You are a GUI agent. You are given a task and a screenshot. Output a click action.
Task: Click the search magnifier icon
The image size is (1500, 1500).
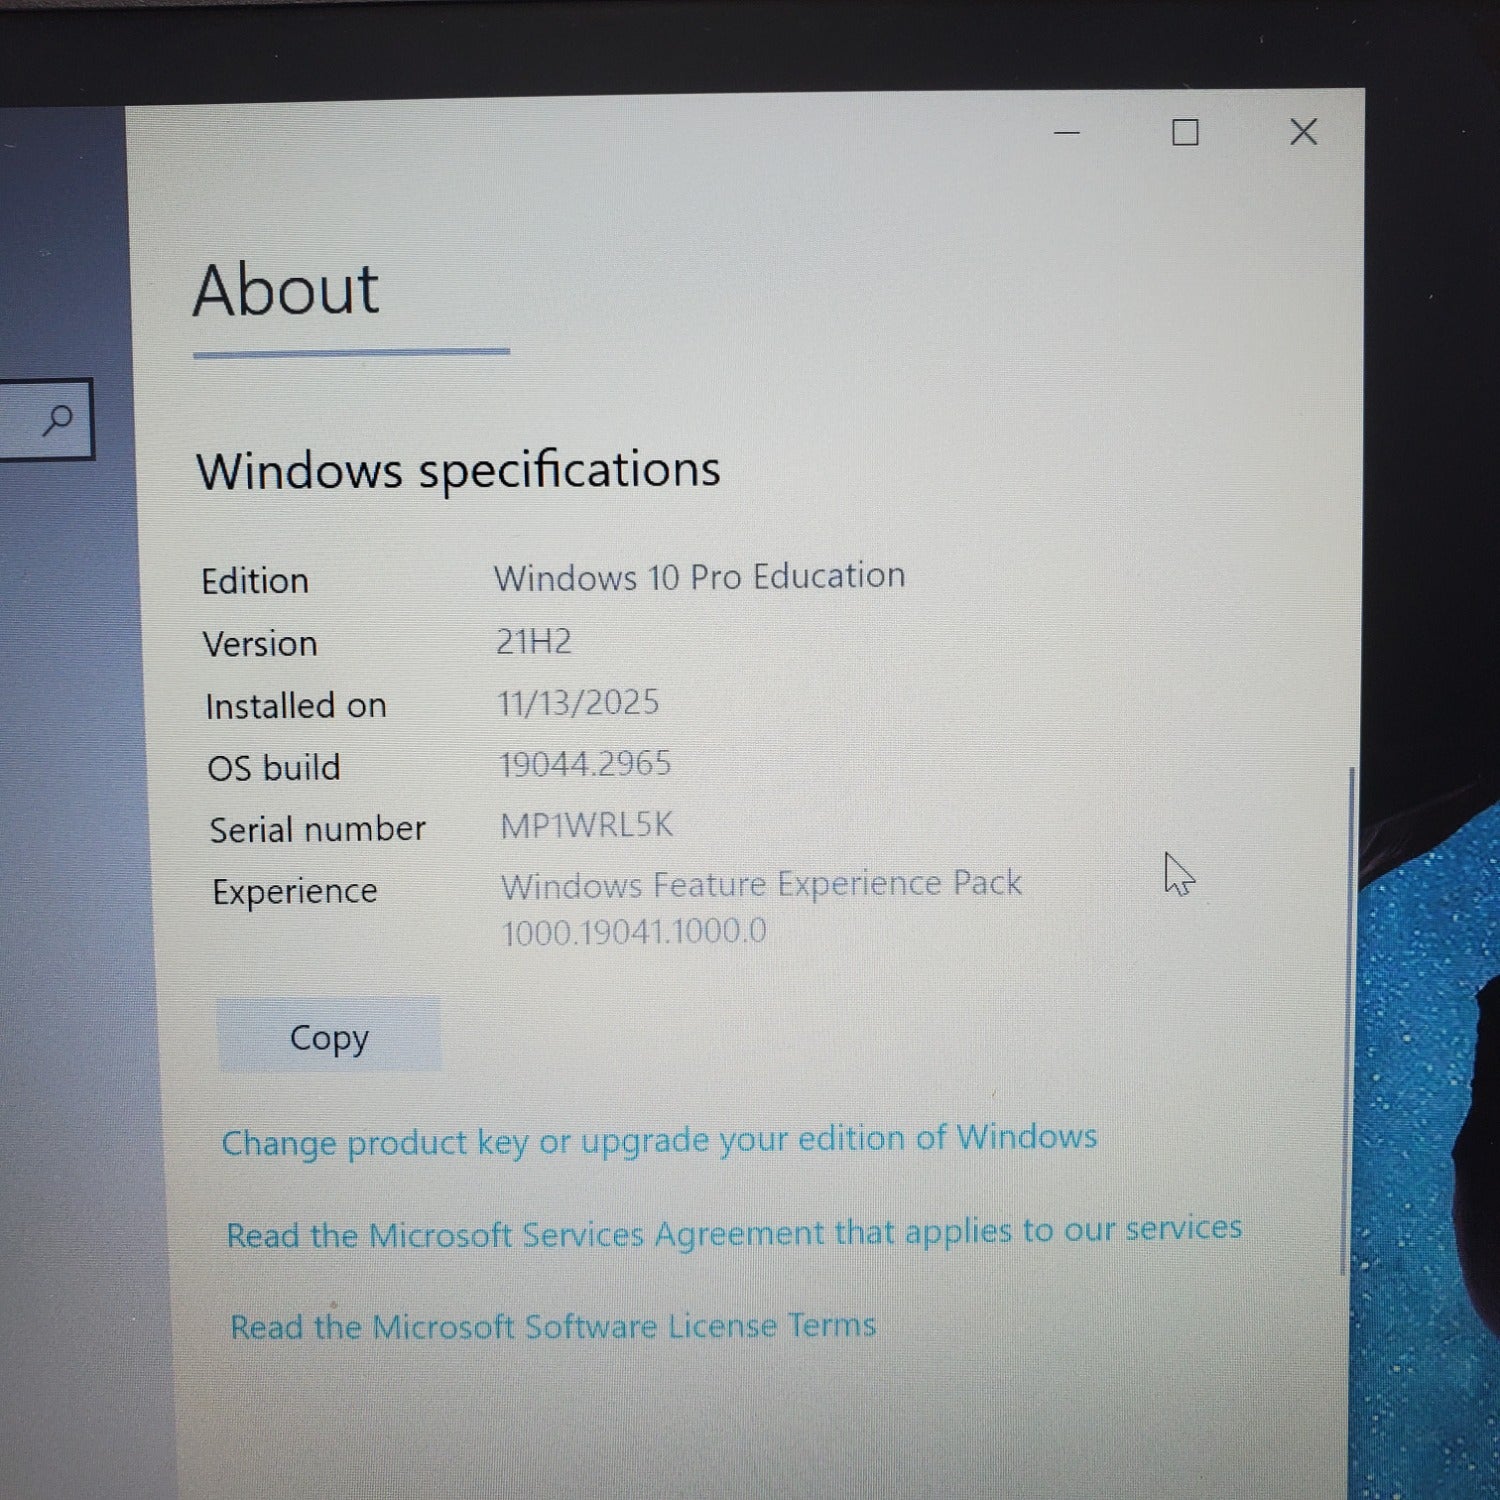[58, 420]
